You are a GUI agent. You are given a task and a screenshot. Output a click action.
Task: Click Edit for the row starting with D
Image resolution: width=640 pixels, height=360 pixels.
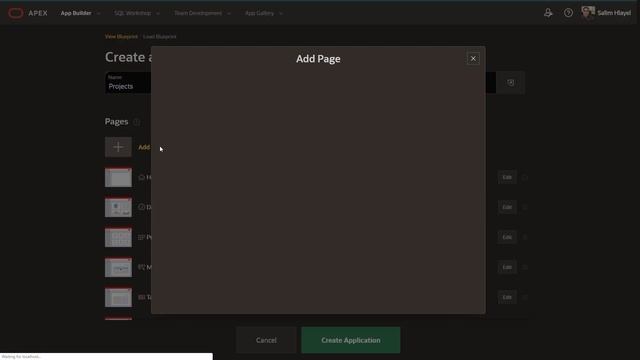[507, 207]
